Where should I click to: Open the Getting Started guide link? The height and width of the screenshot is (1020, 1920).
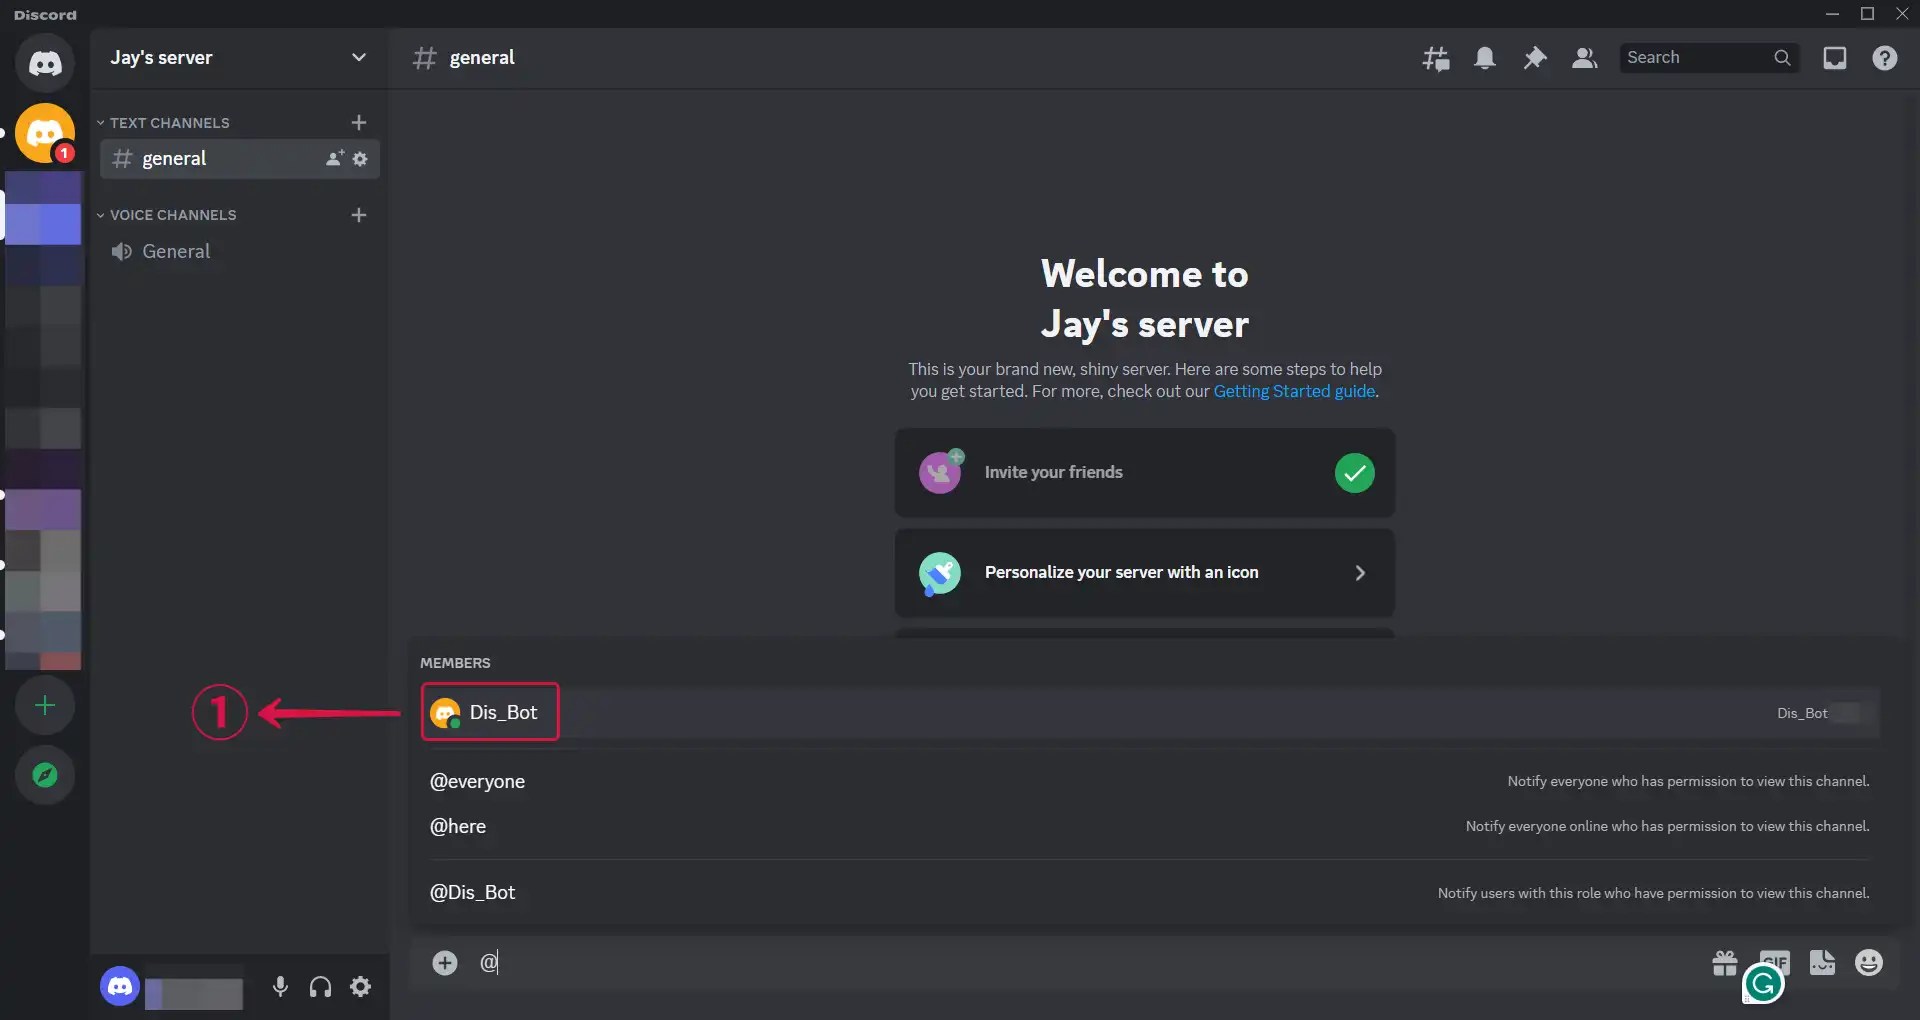(1294, 392)
